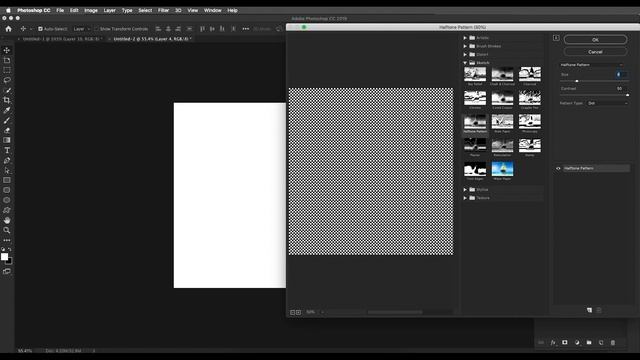Select the Brush tool
This screenshot has width=640, height=360.
pos(7,120)
